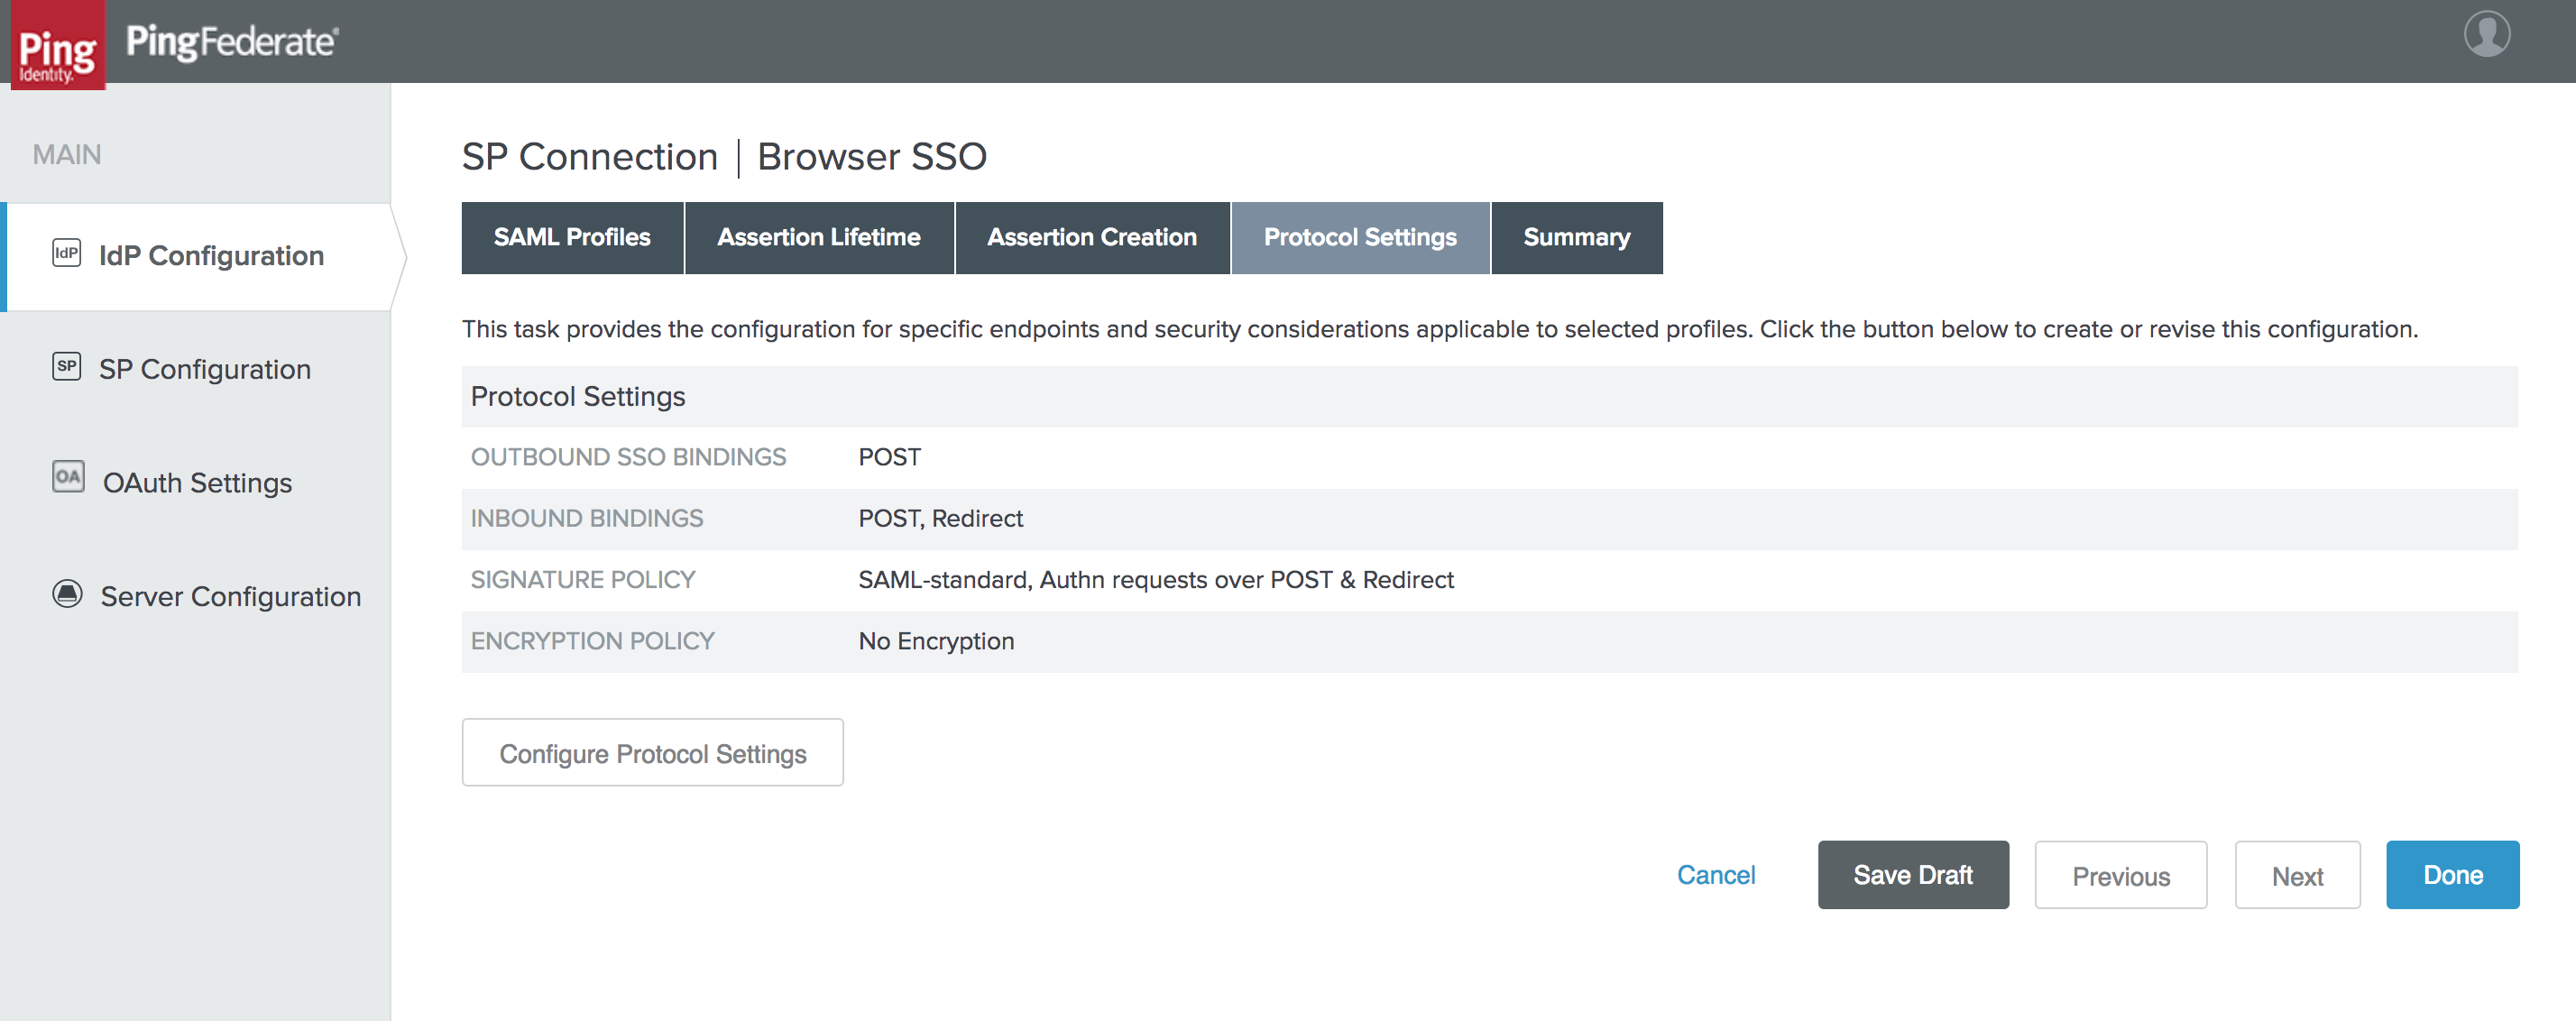Viewport: 2576px width, 1021px height.
Task: Advance with the Next button
Action: [x=2298, y=875]
